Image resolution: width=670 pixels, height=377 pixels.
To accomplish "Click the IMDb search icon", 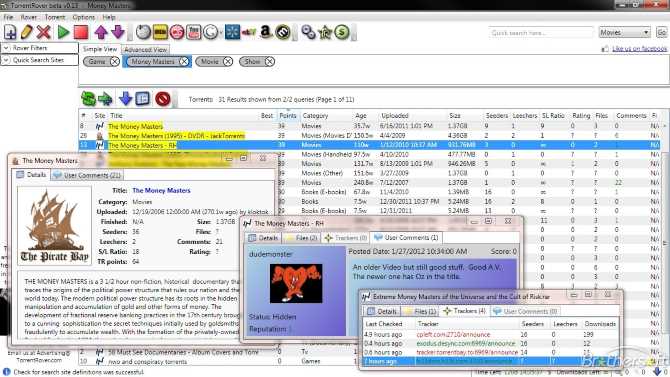I will [x=160, y=32].
